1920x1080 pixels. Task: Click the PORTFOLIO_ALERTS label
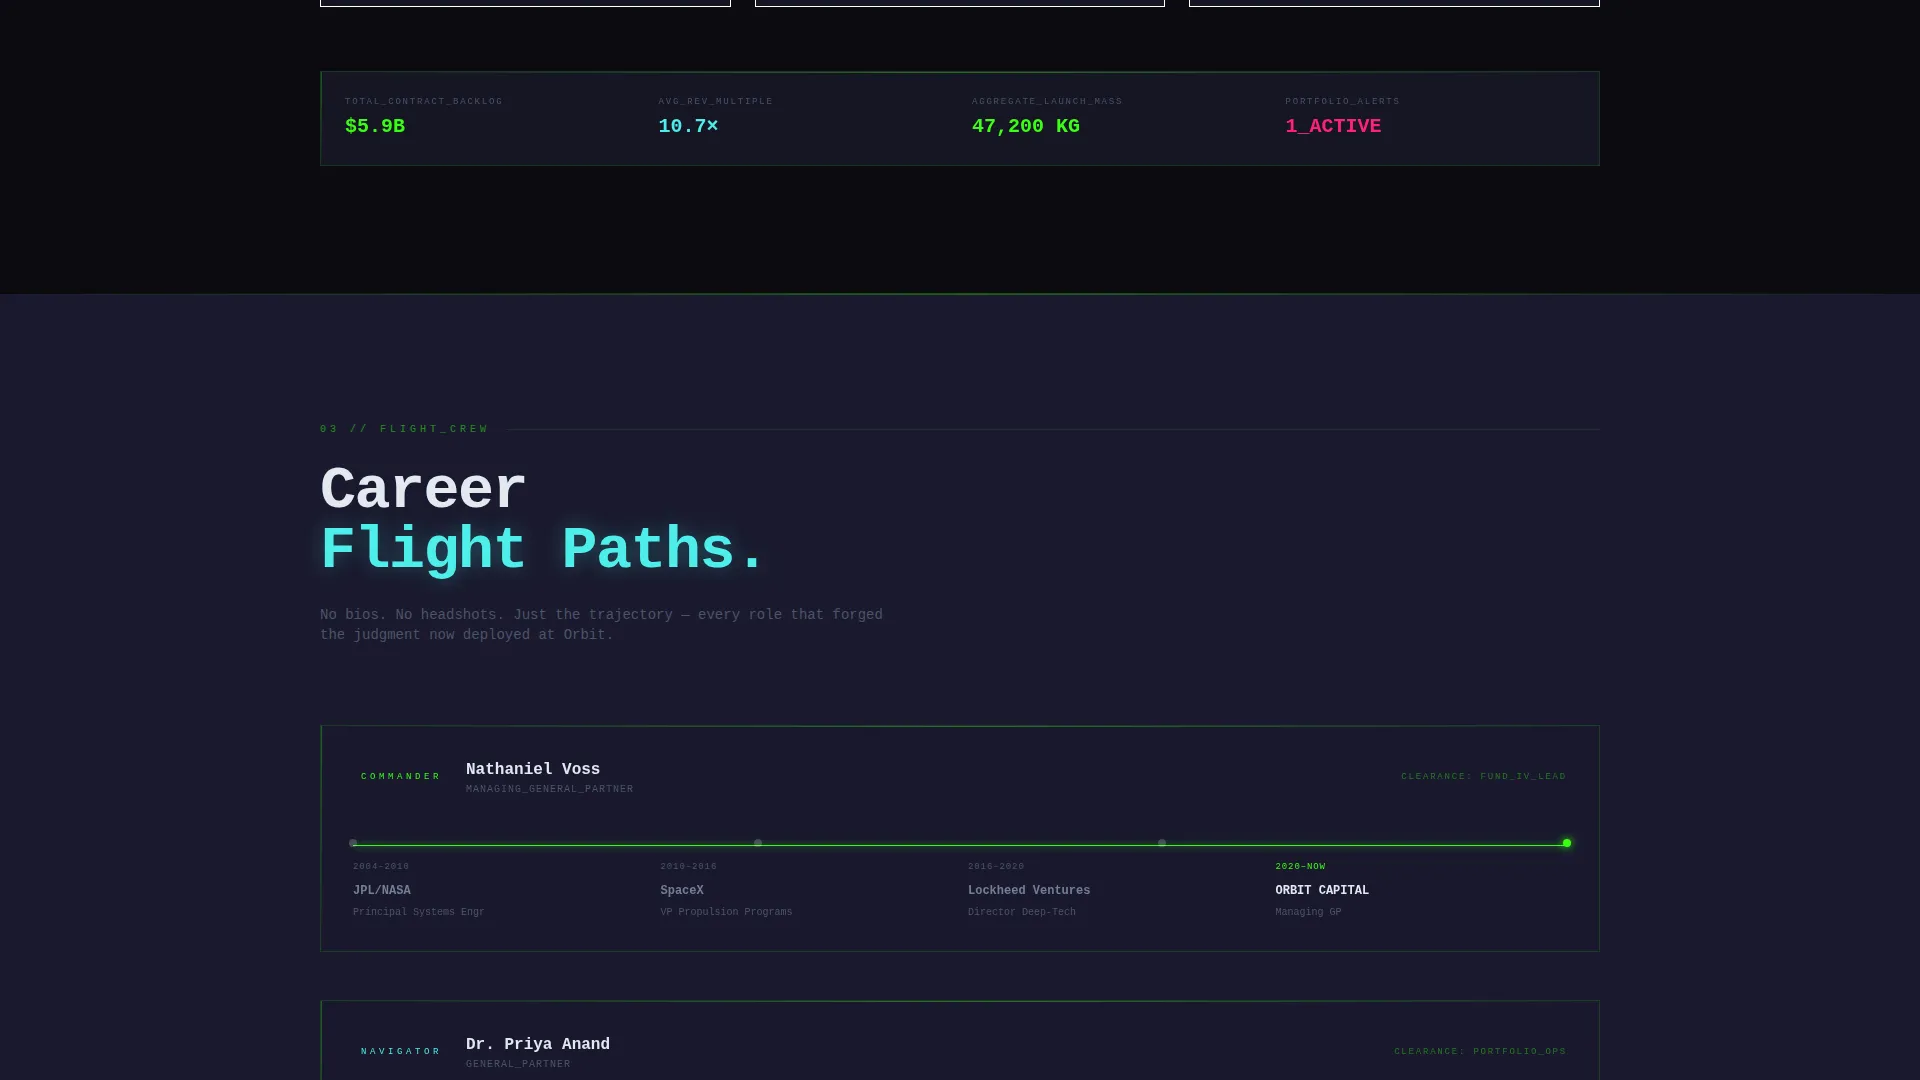[1342, 101]
